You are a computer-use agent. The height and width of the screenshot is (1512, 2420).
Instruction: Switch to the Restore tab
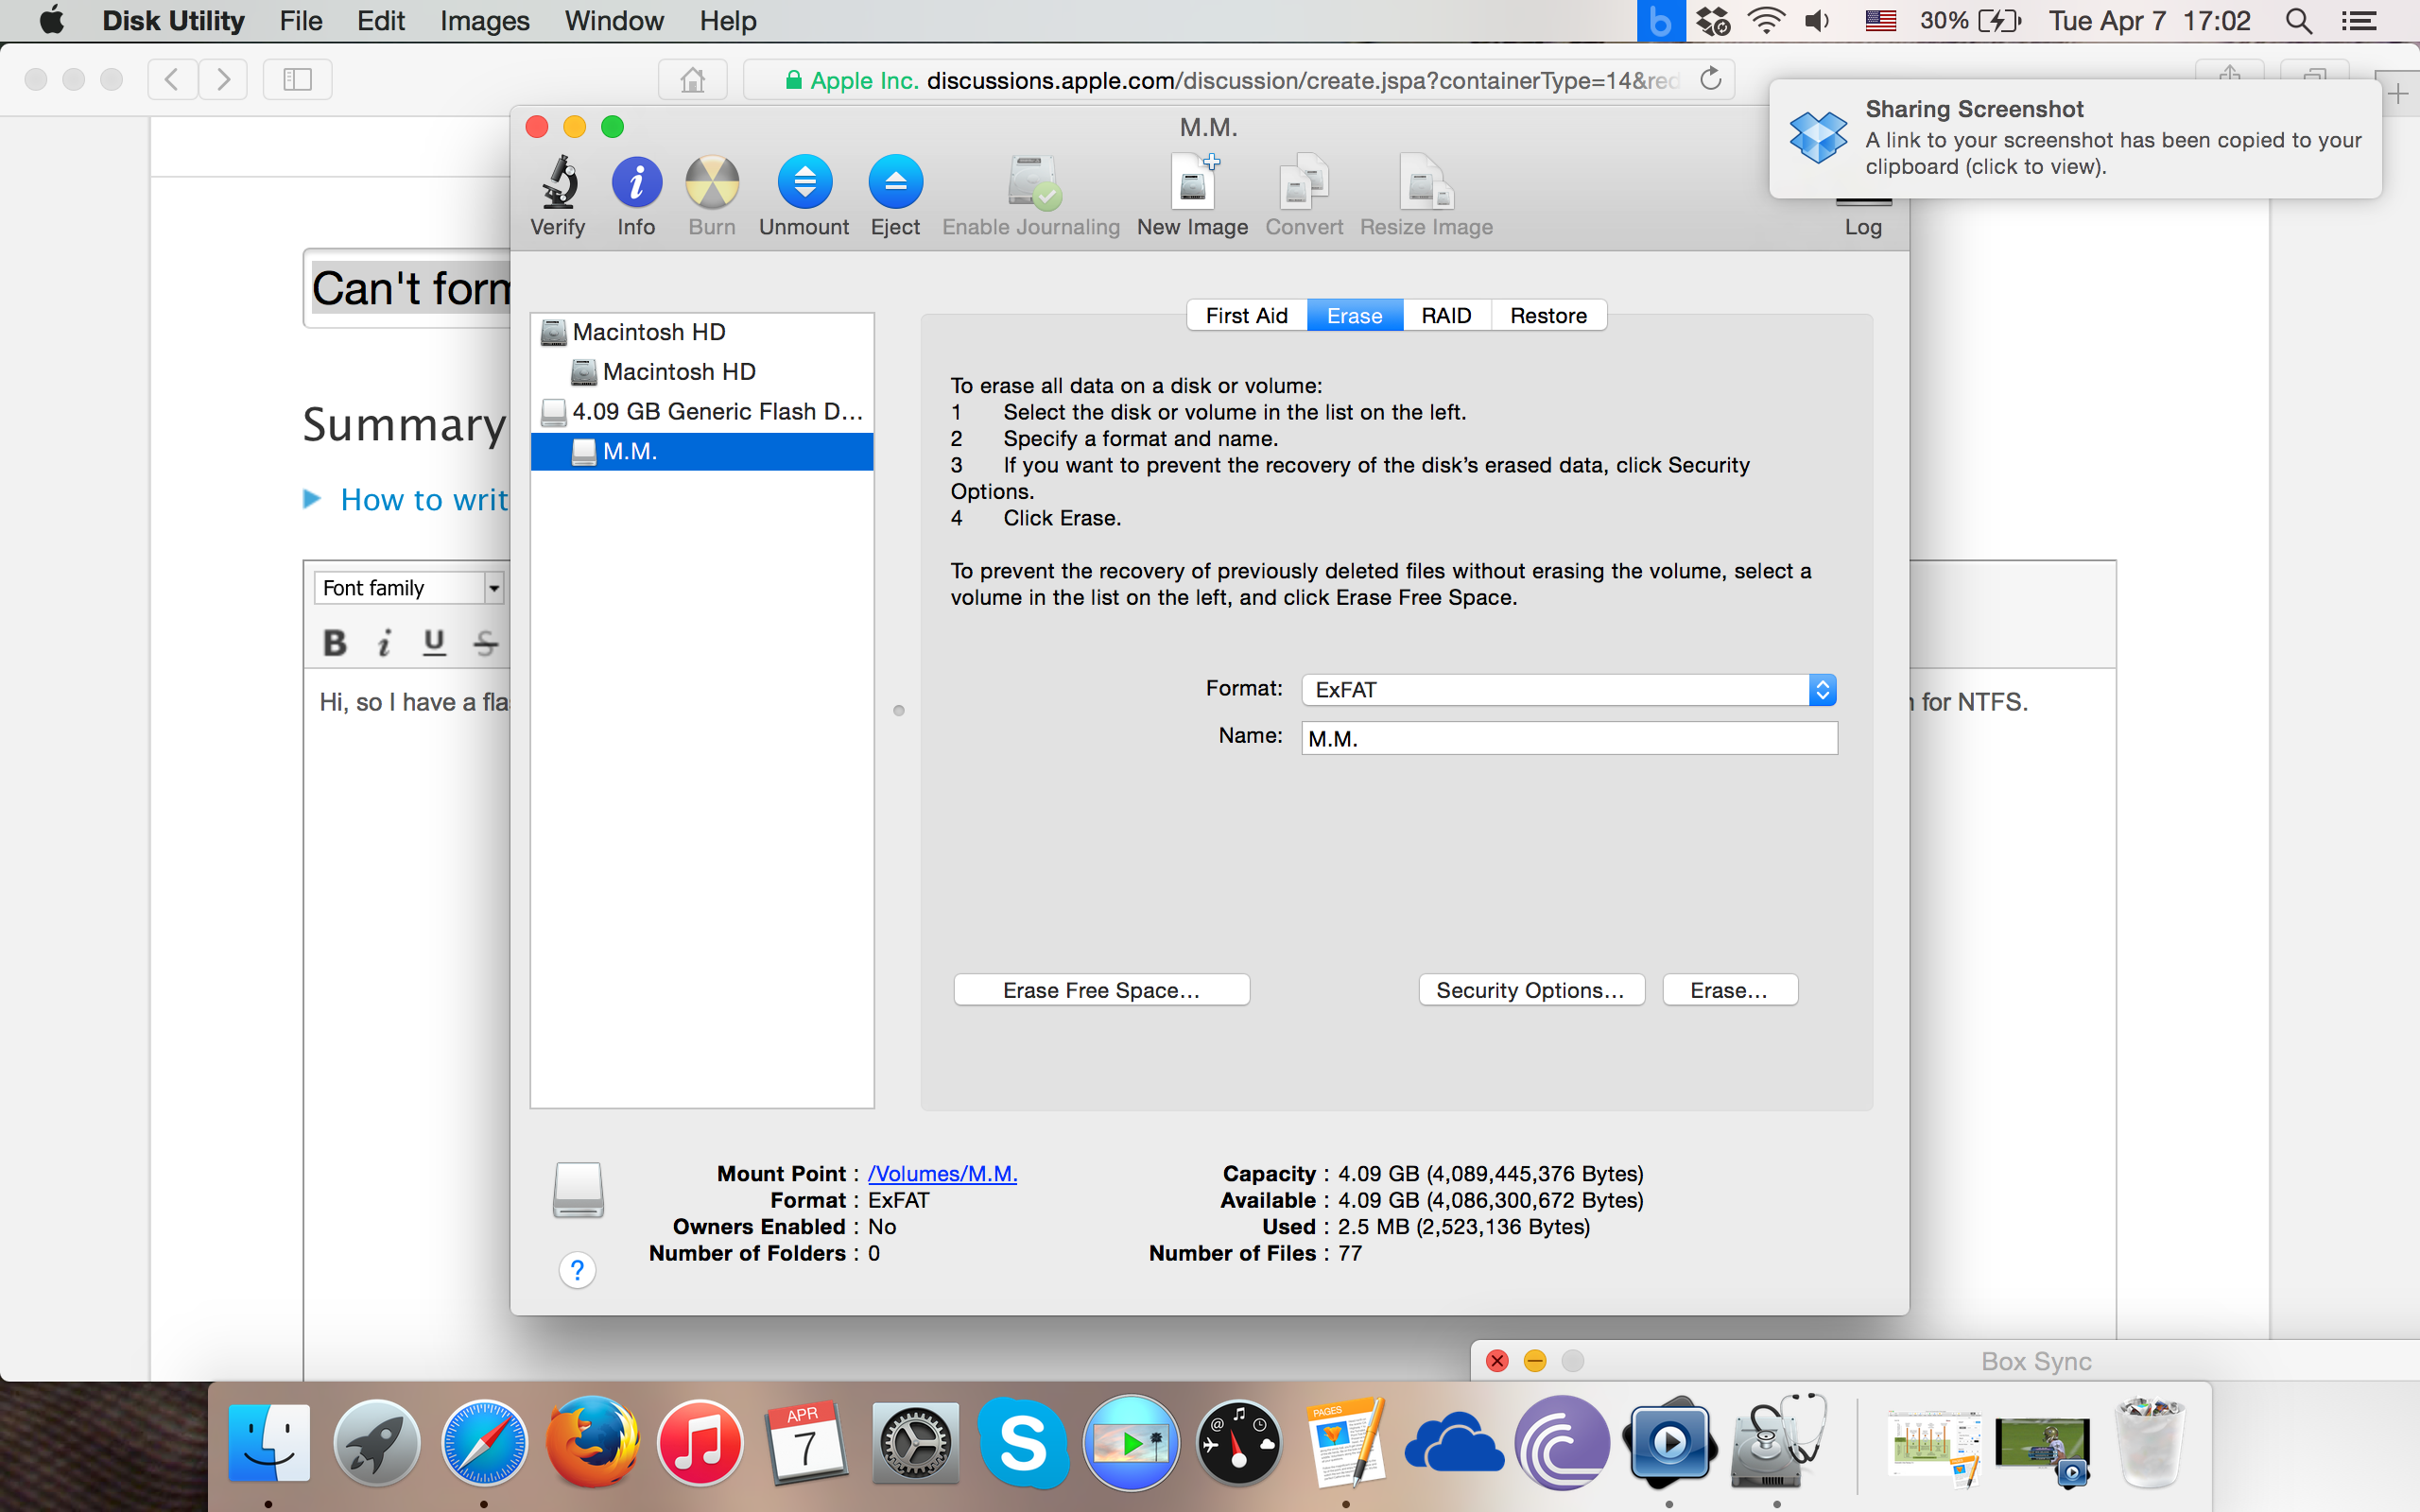(1547, 316)
